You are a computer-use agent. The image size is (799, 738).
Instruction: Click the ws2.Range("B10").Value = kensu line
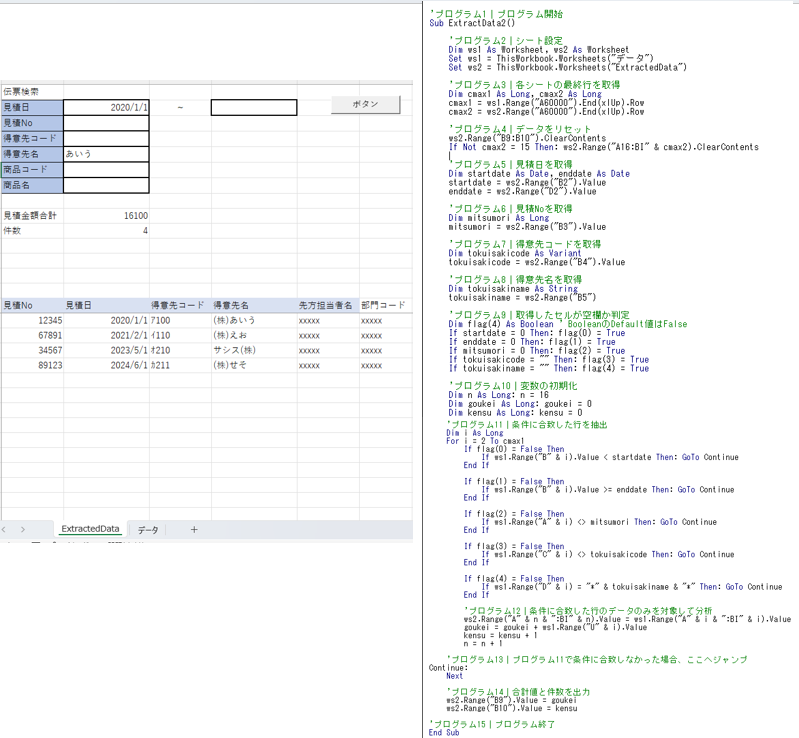[512, 708]
